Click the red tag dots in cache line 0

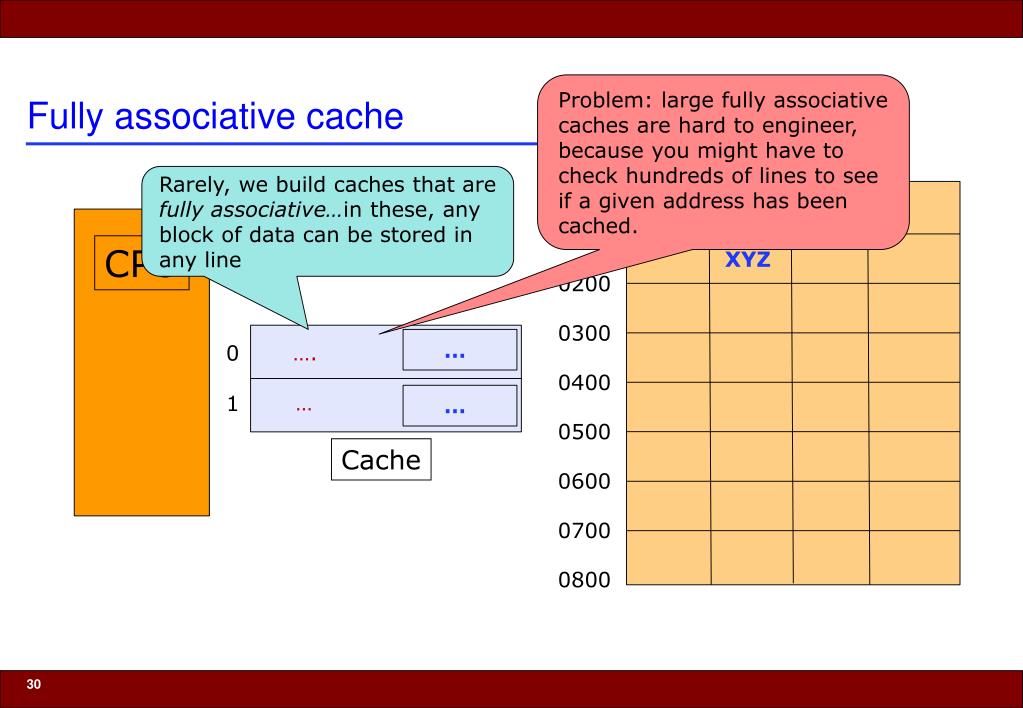(x=305, y=358)
